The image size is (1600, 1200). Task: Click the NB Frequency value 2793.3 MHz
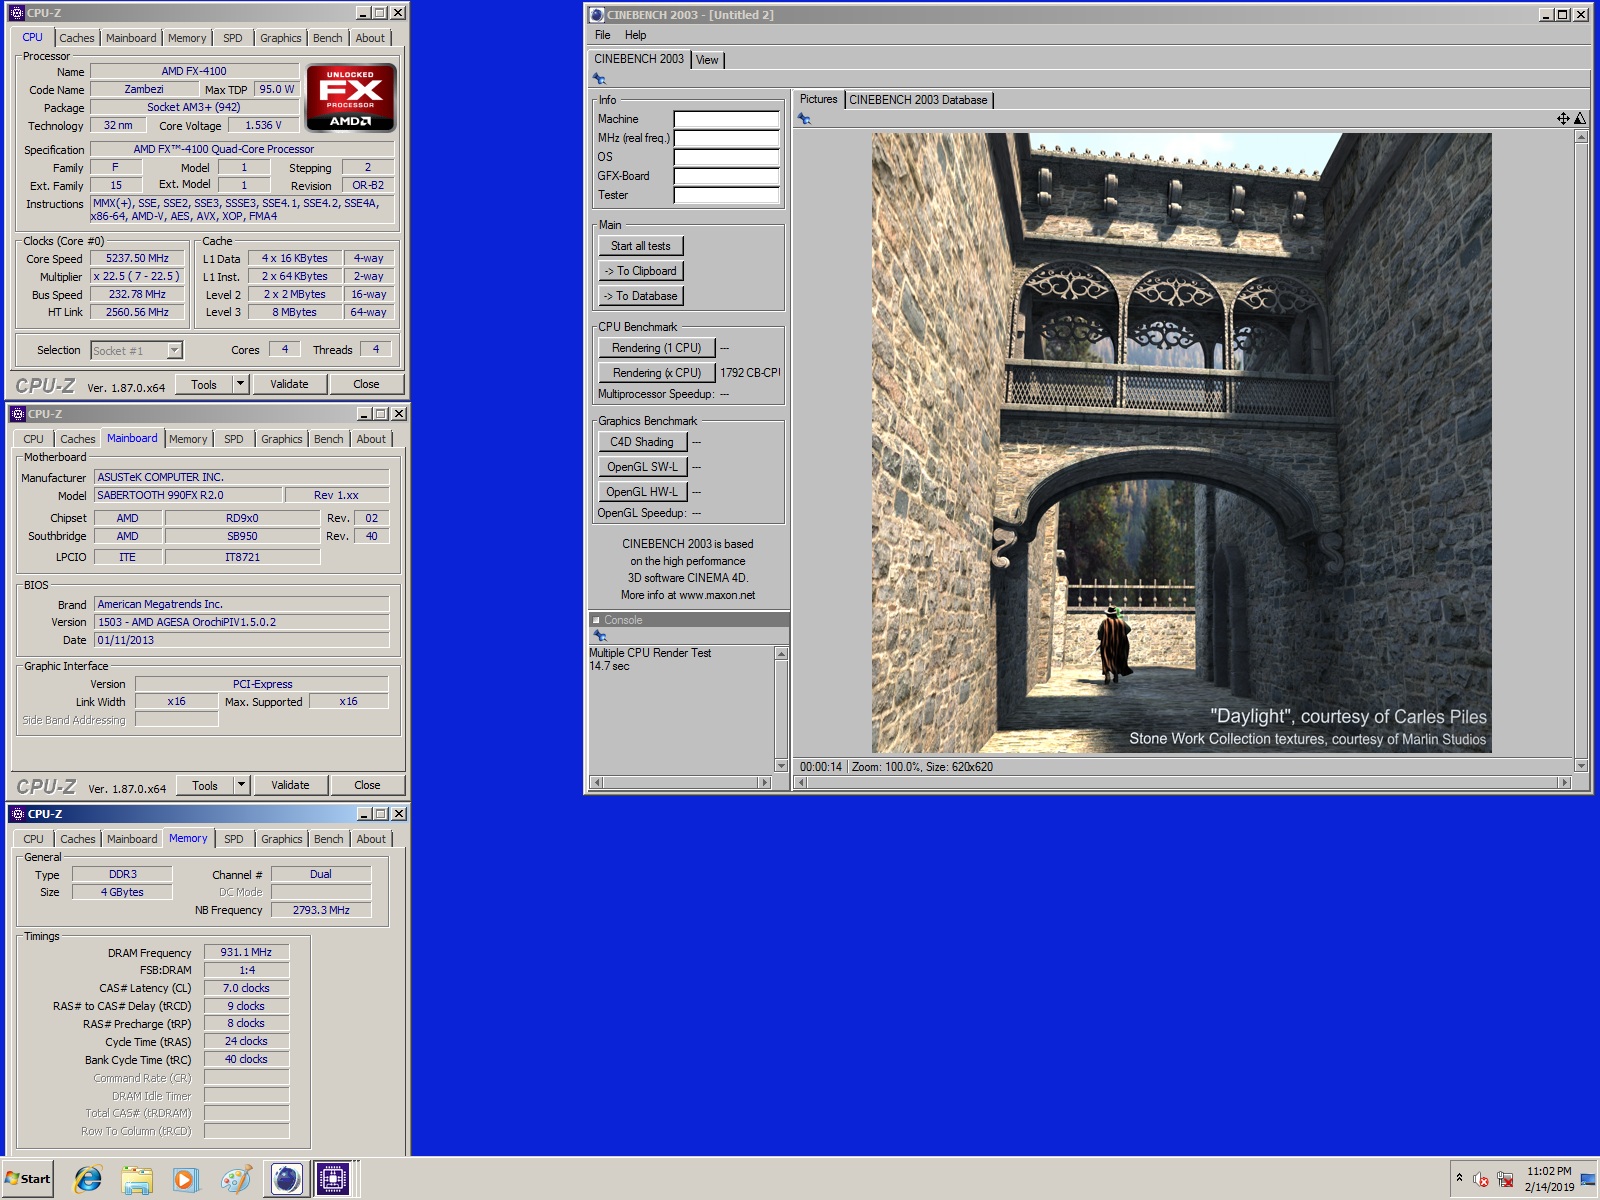321,910
